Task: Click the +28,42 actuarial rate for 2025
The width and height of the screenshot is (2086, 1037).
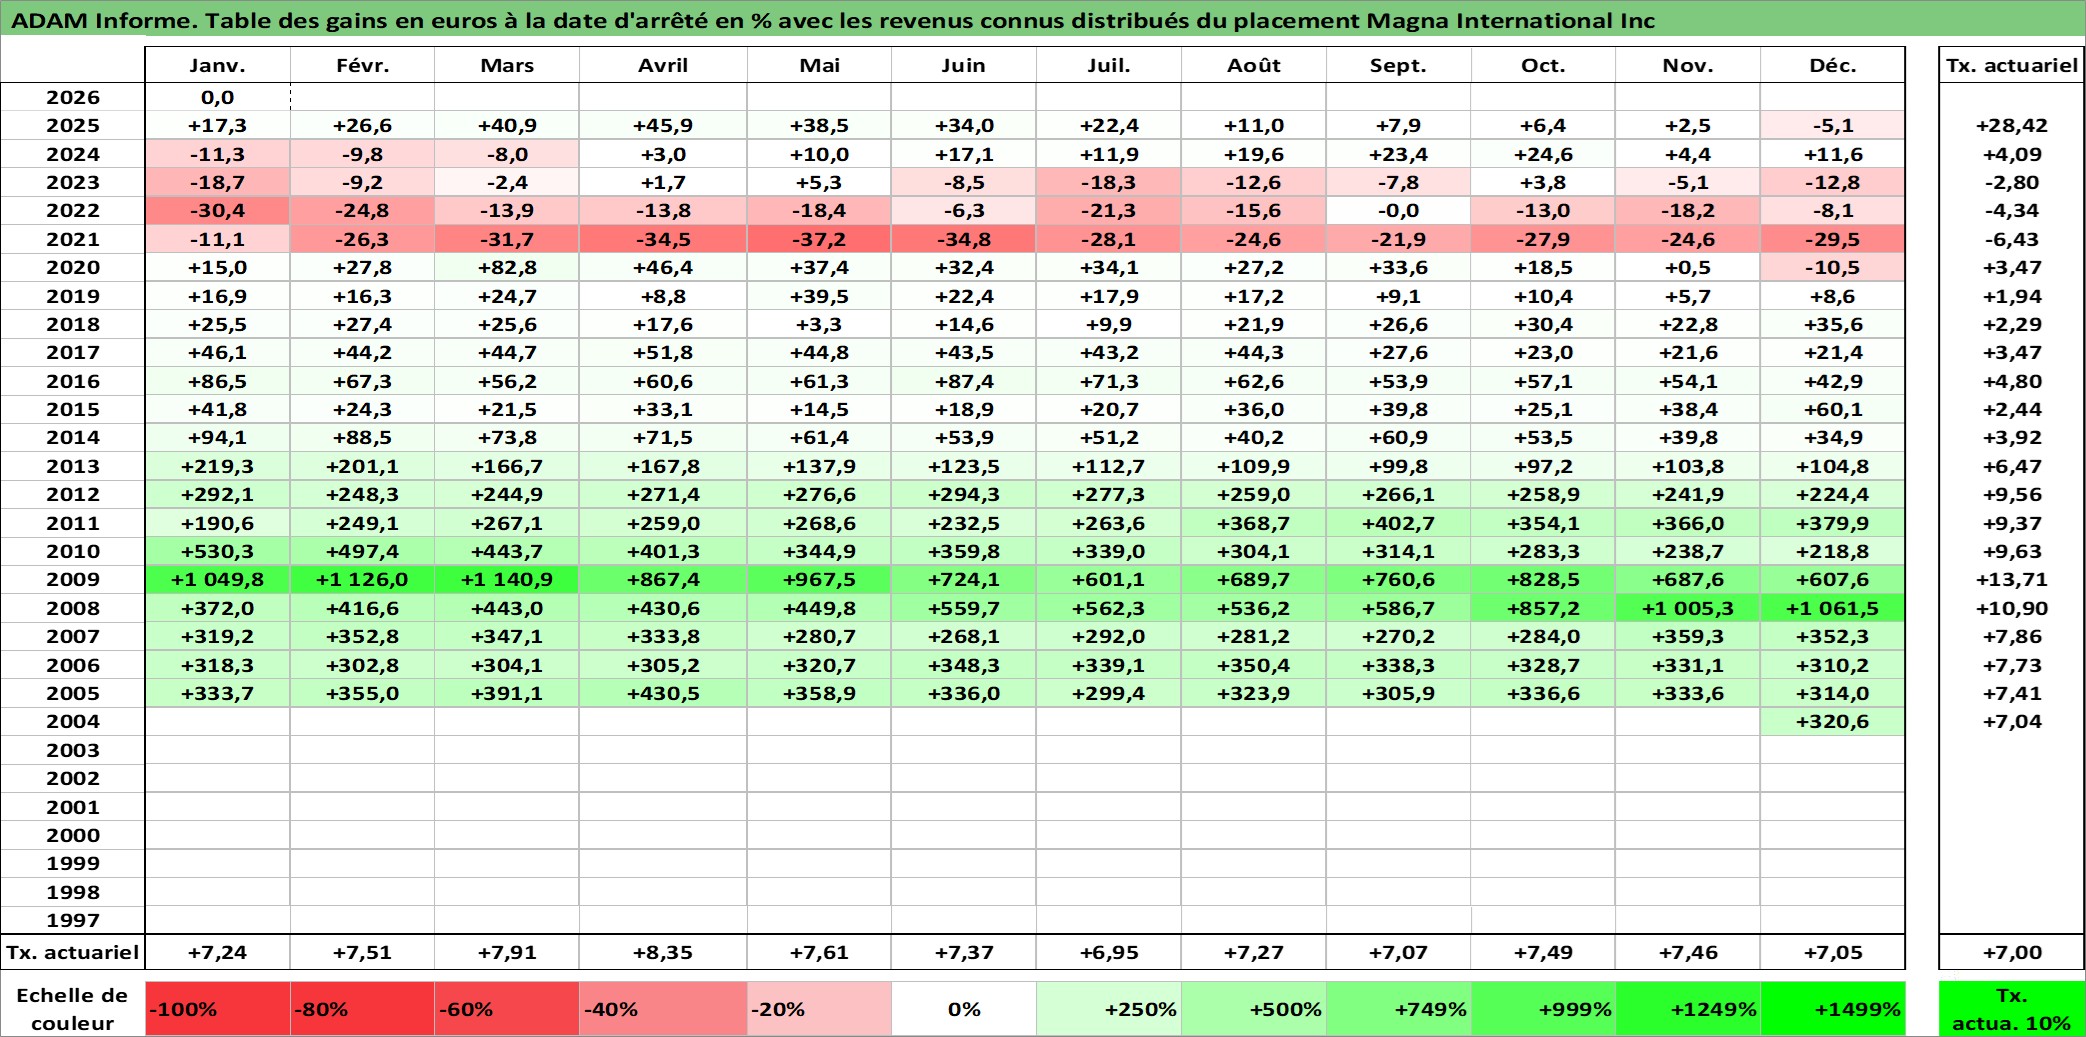Action: 2012,125
